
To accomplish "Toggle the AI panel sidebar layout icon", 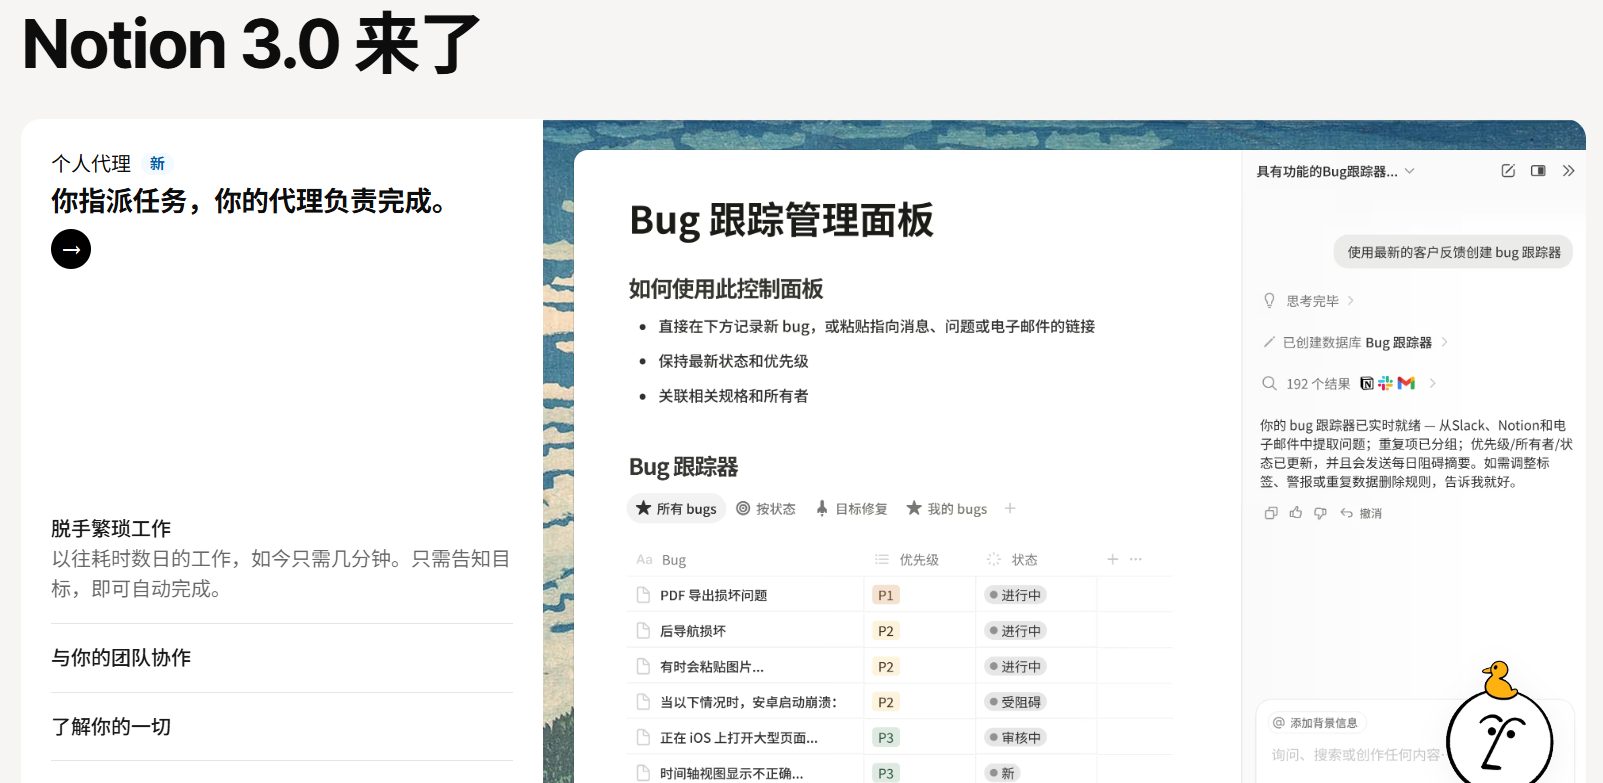I will (x=1538, y=171).
